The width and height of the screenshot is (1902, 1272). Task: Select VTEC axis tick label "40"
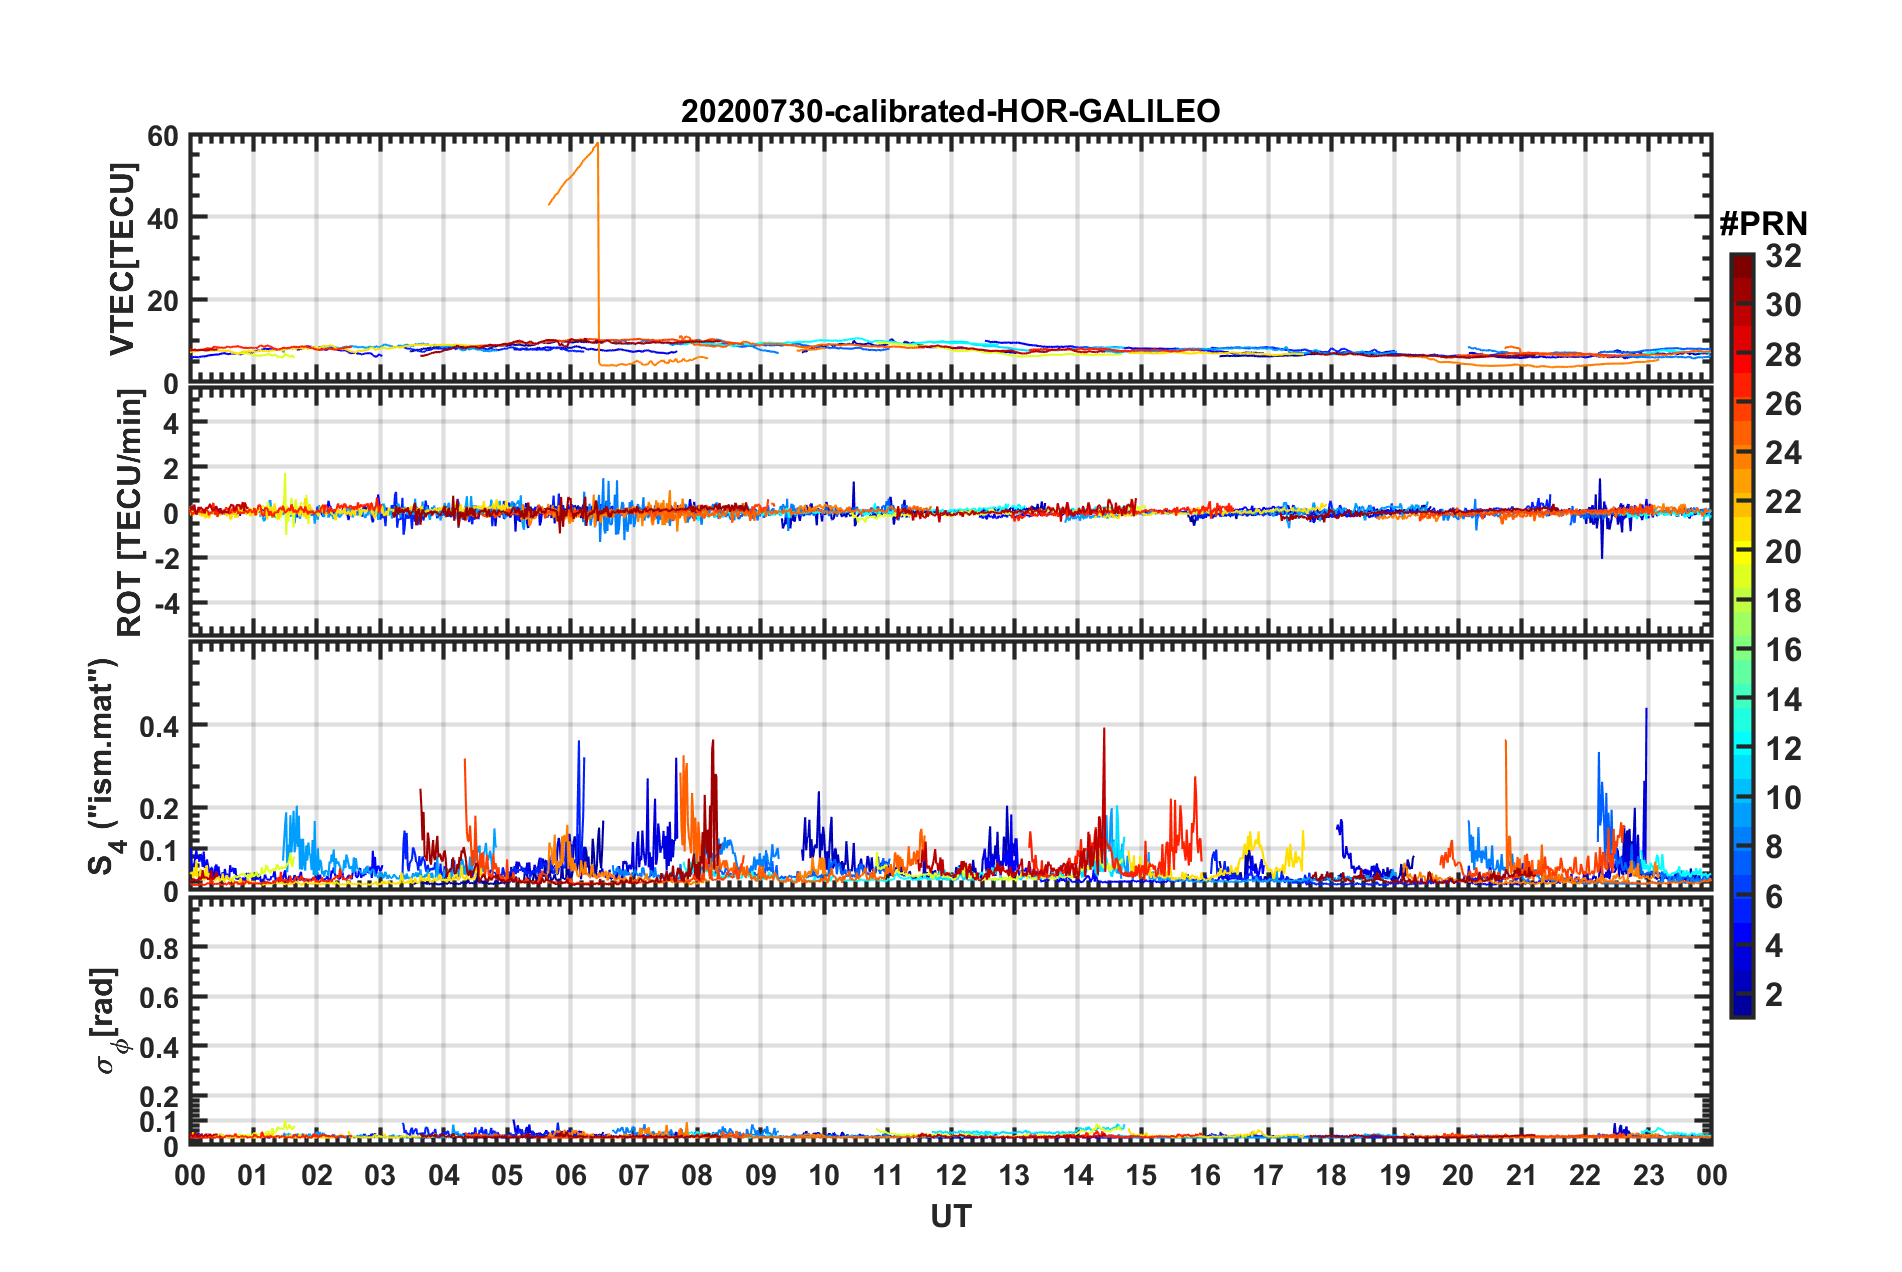pyautogui.click(x=162, y=218)
